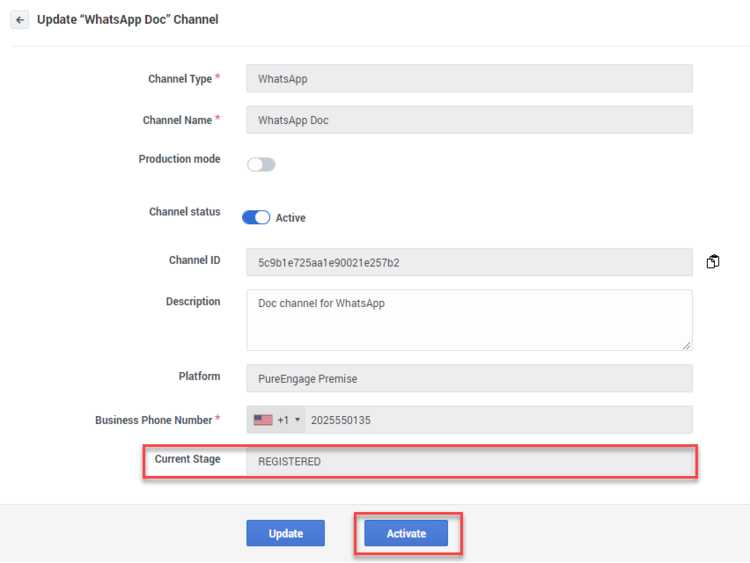750x563 pixels.
Task: Click the Active label beside status toggle
Action: coord(291,218)
